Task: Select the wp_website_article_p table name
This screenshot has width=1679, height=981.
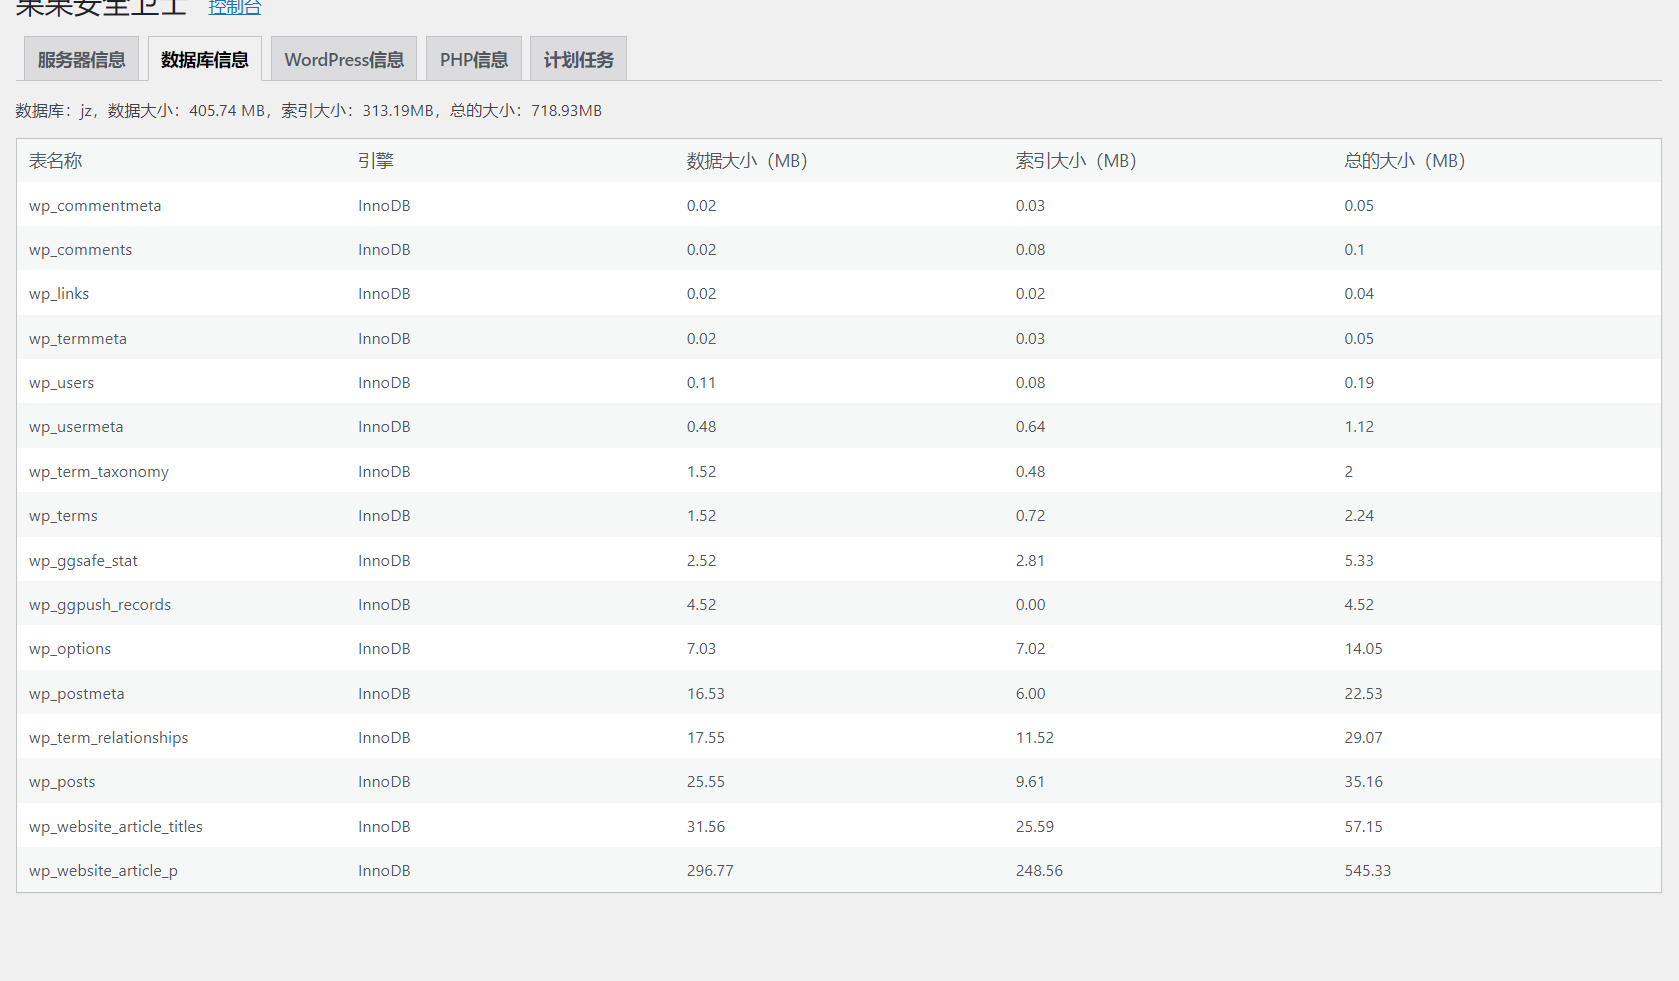Action: coord(103,871)
